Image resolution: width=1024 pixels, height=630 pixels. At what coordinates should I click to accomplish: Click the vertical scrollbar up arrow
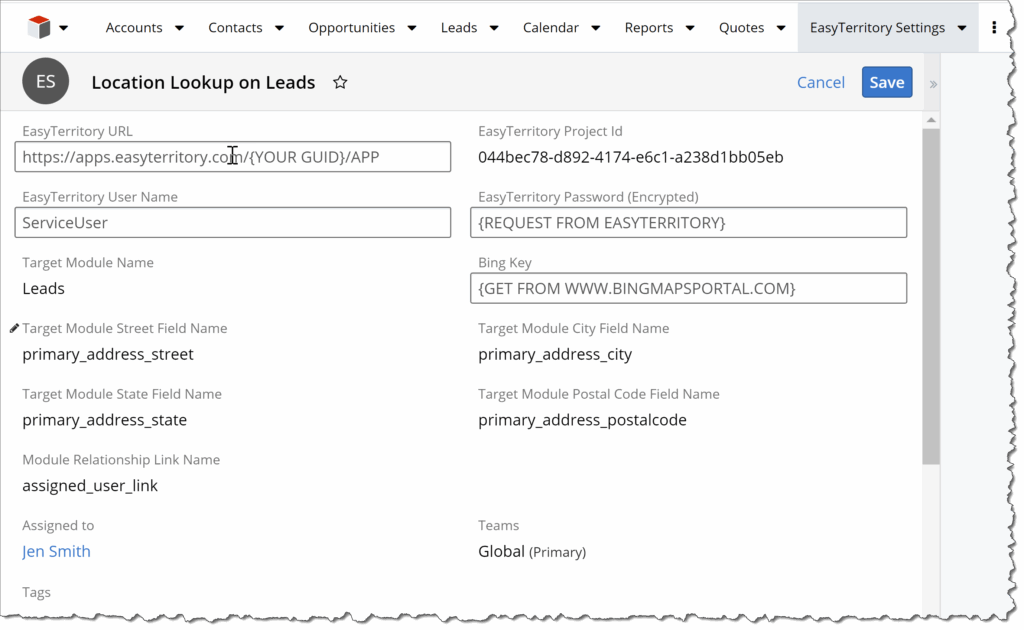[931, 120]
